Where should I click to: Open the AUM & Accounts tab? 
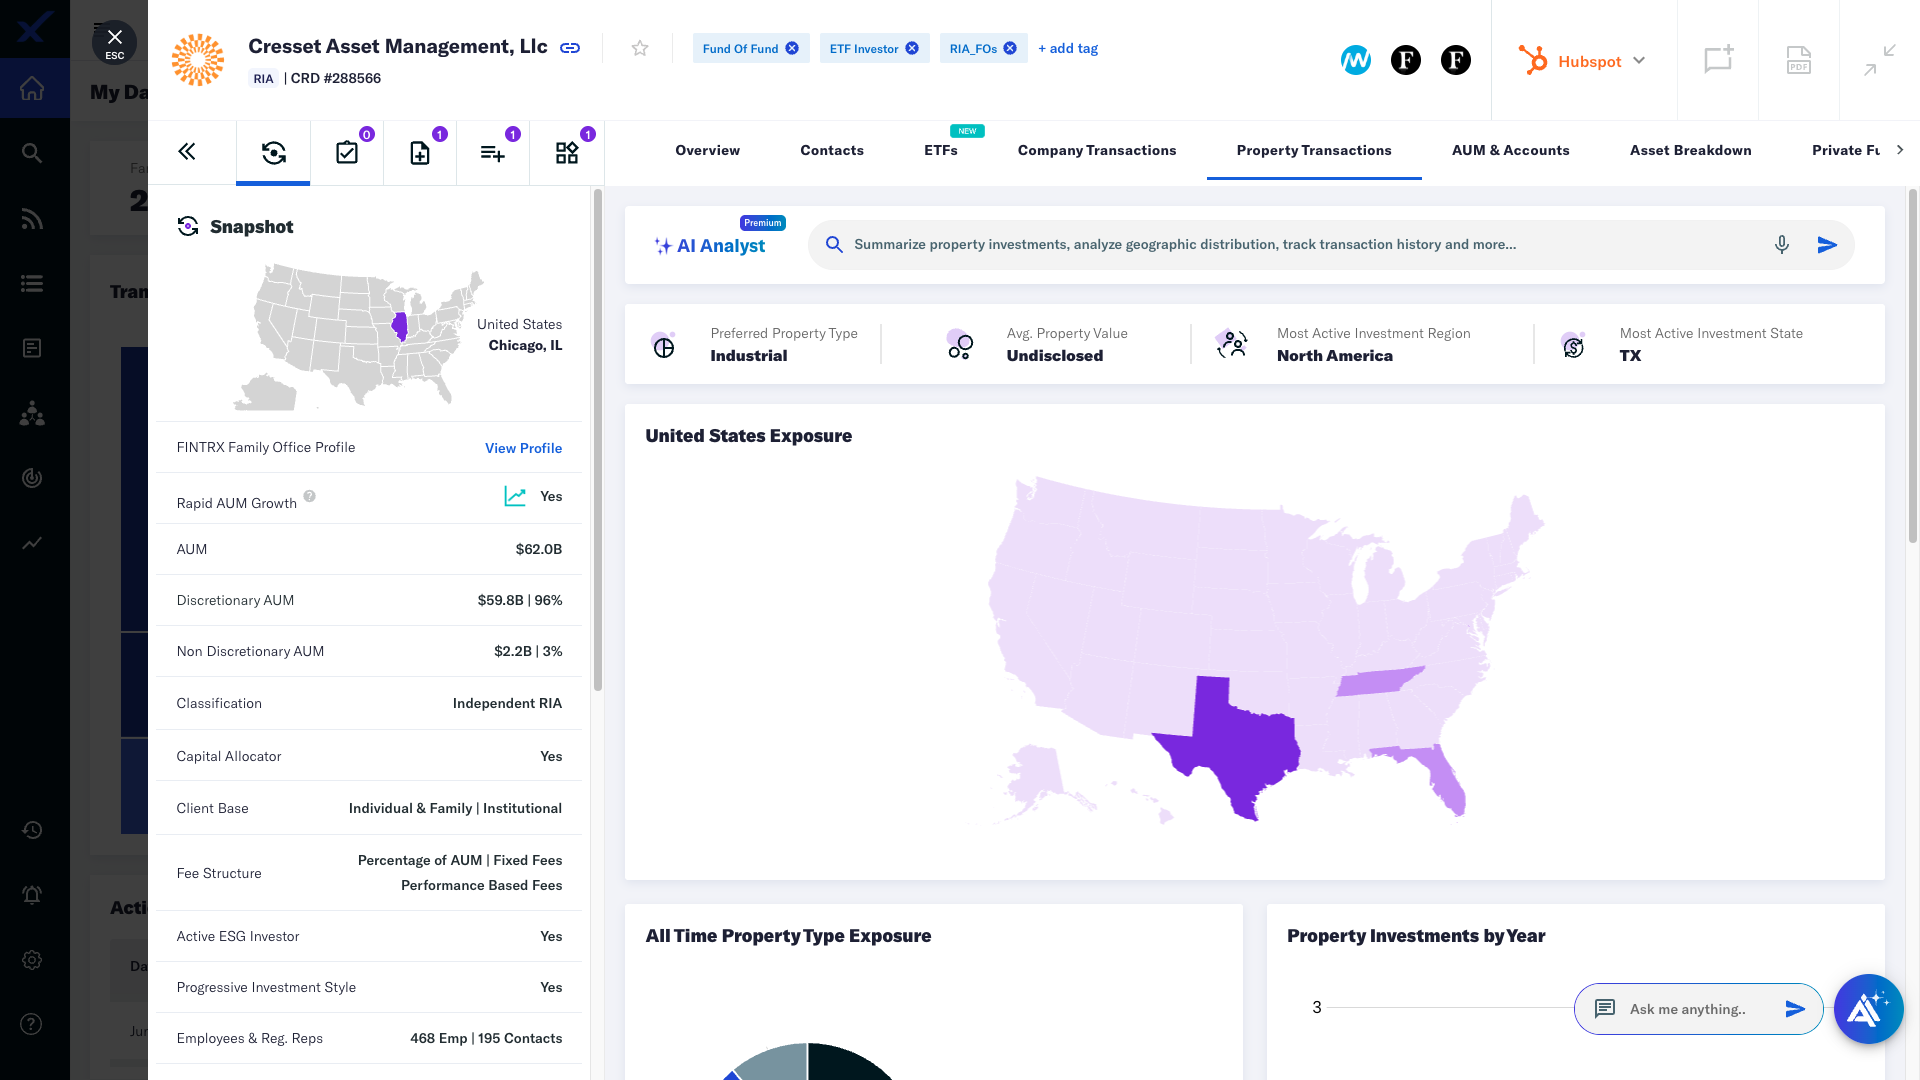[1511, 150]
